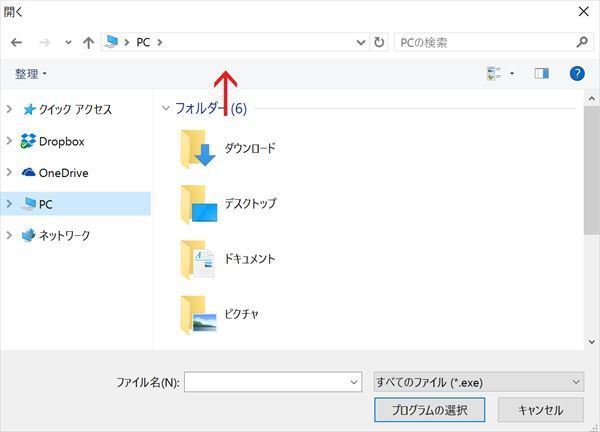Screen dimensions: 600x432
Task: Focus the ファイル名 input field
Action: tap(273, 382)
